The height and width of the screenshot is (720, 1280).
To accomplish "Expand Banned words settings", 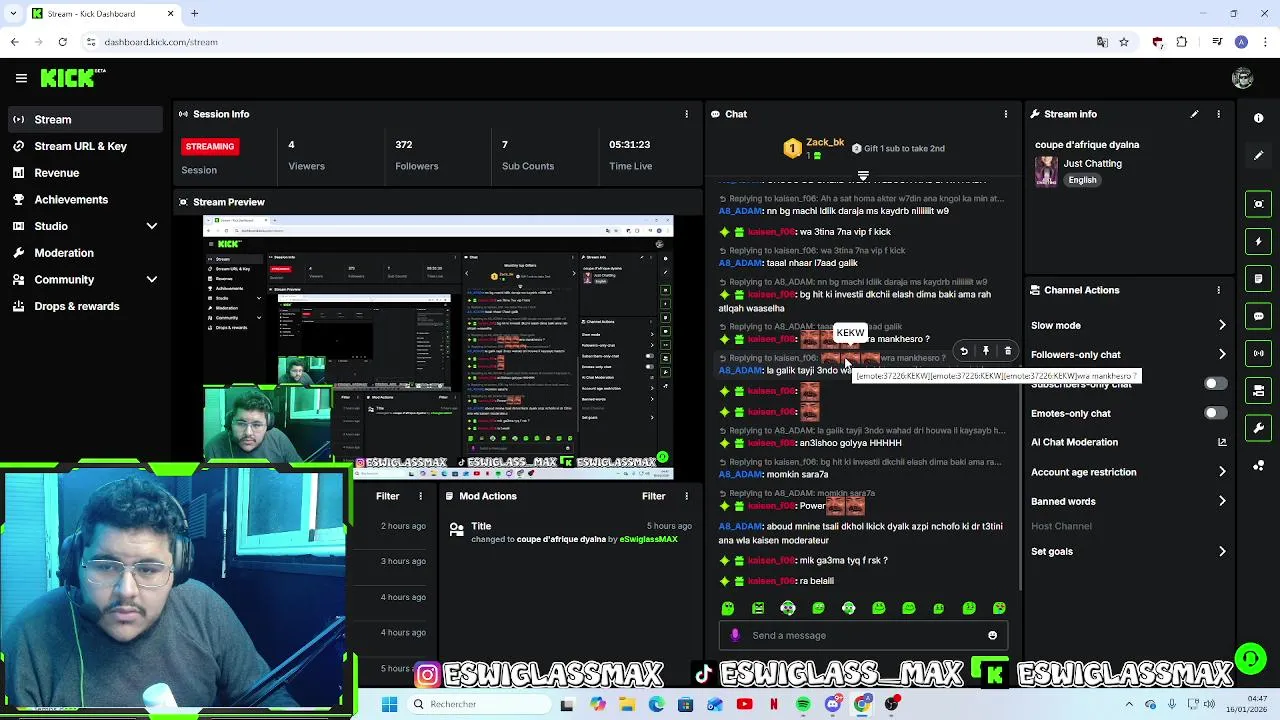I will point(1222,501).
